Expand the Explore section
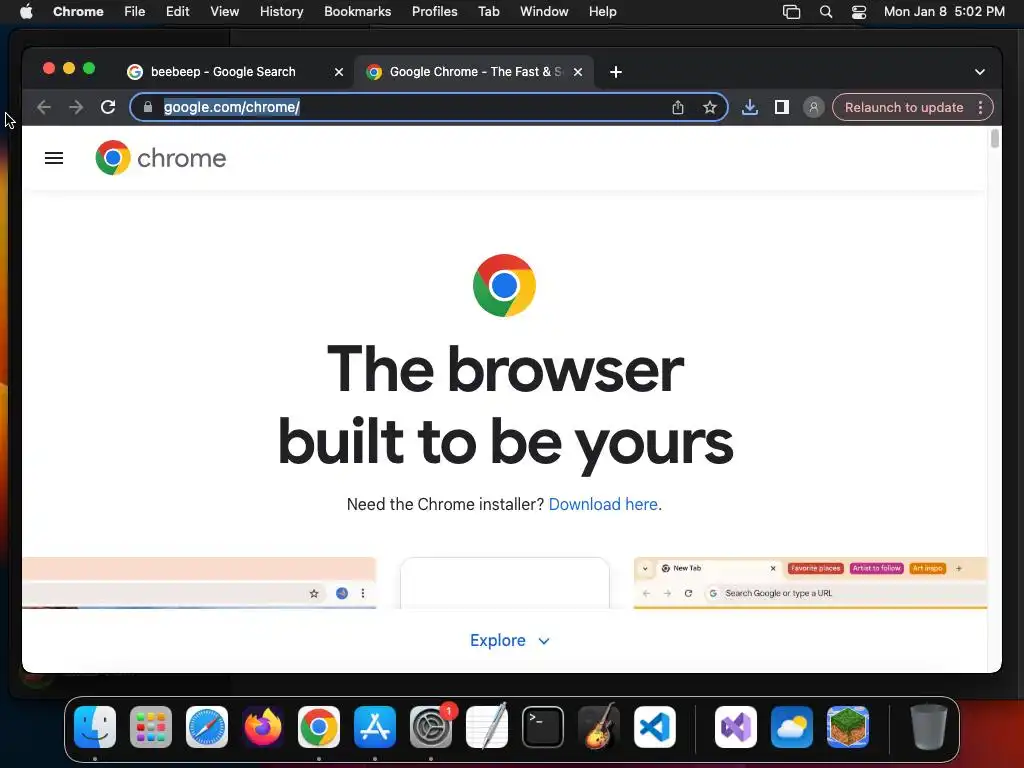The image size is (1024, 768). 510,641
